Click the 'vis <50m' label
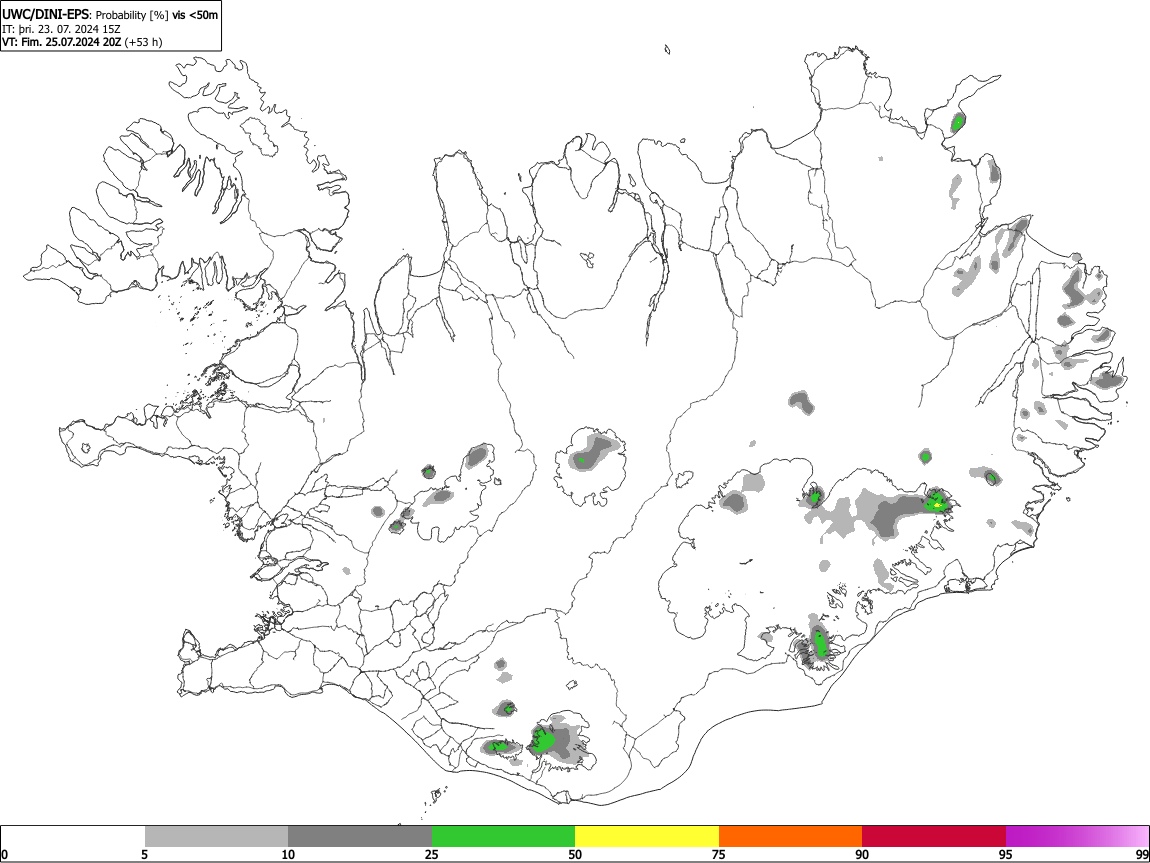The height and width of the screenshot is (863, 1150). (194, 15)
